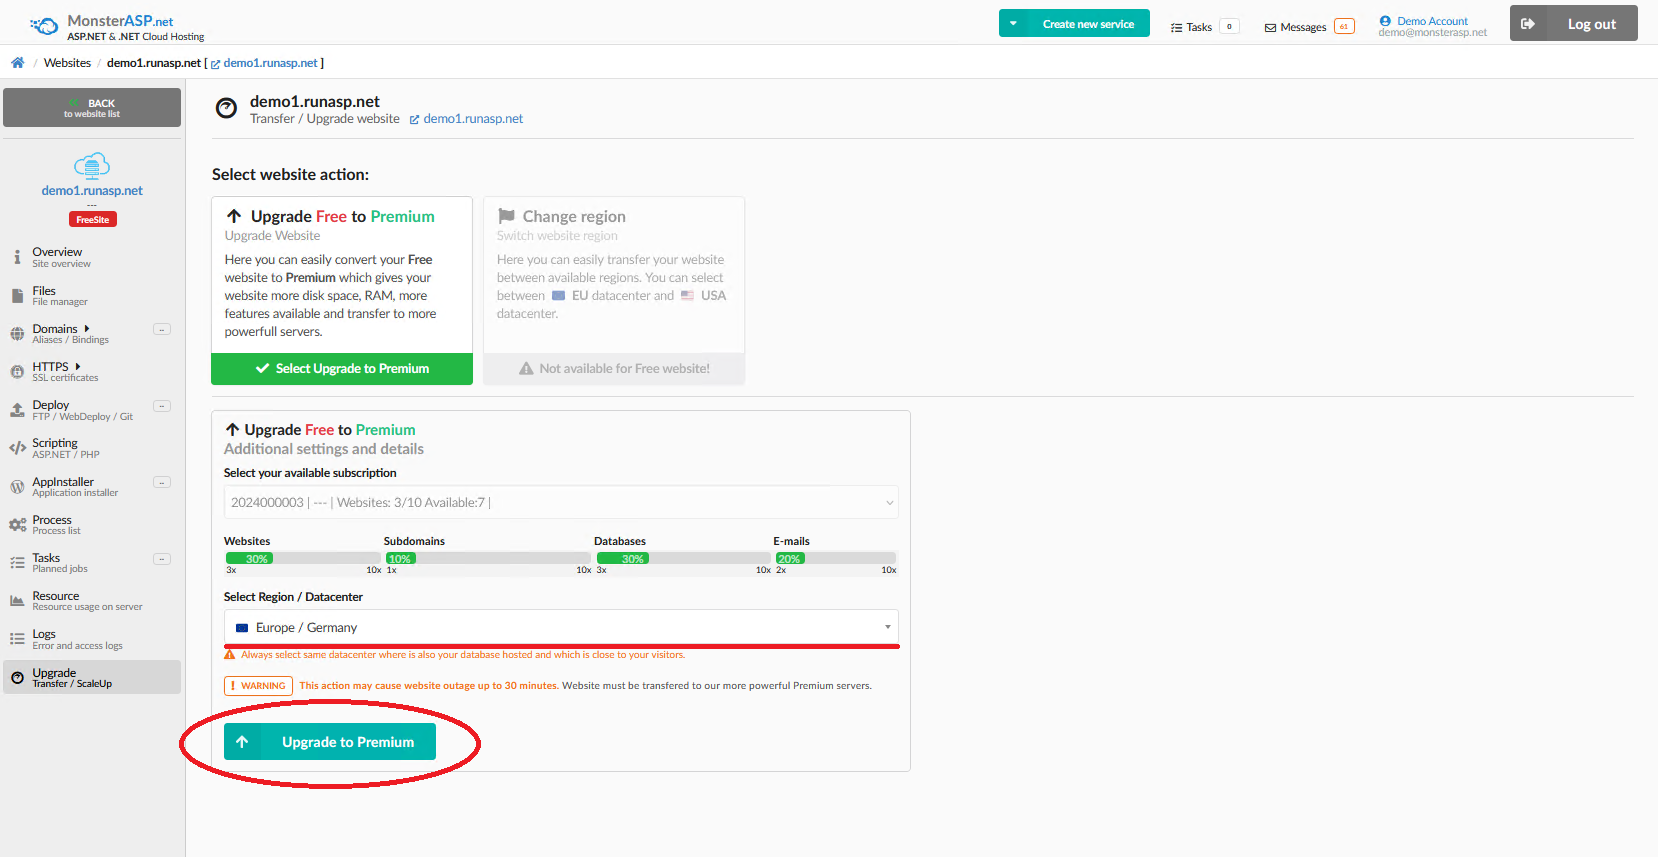Click the Domains globe icon
Screen dimensions: 1658x857
pos(17,334)
